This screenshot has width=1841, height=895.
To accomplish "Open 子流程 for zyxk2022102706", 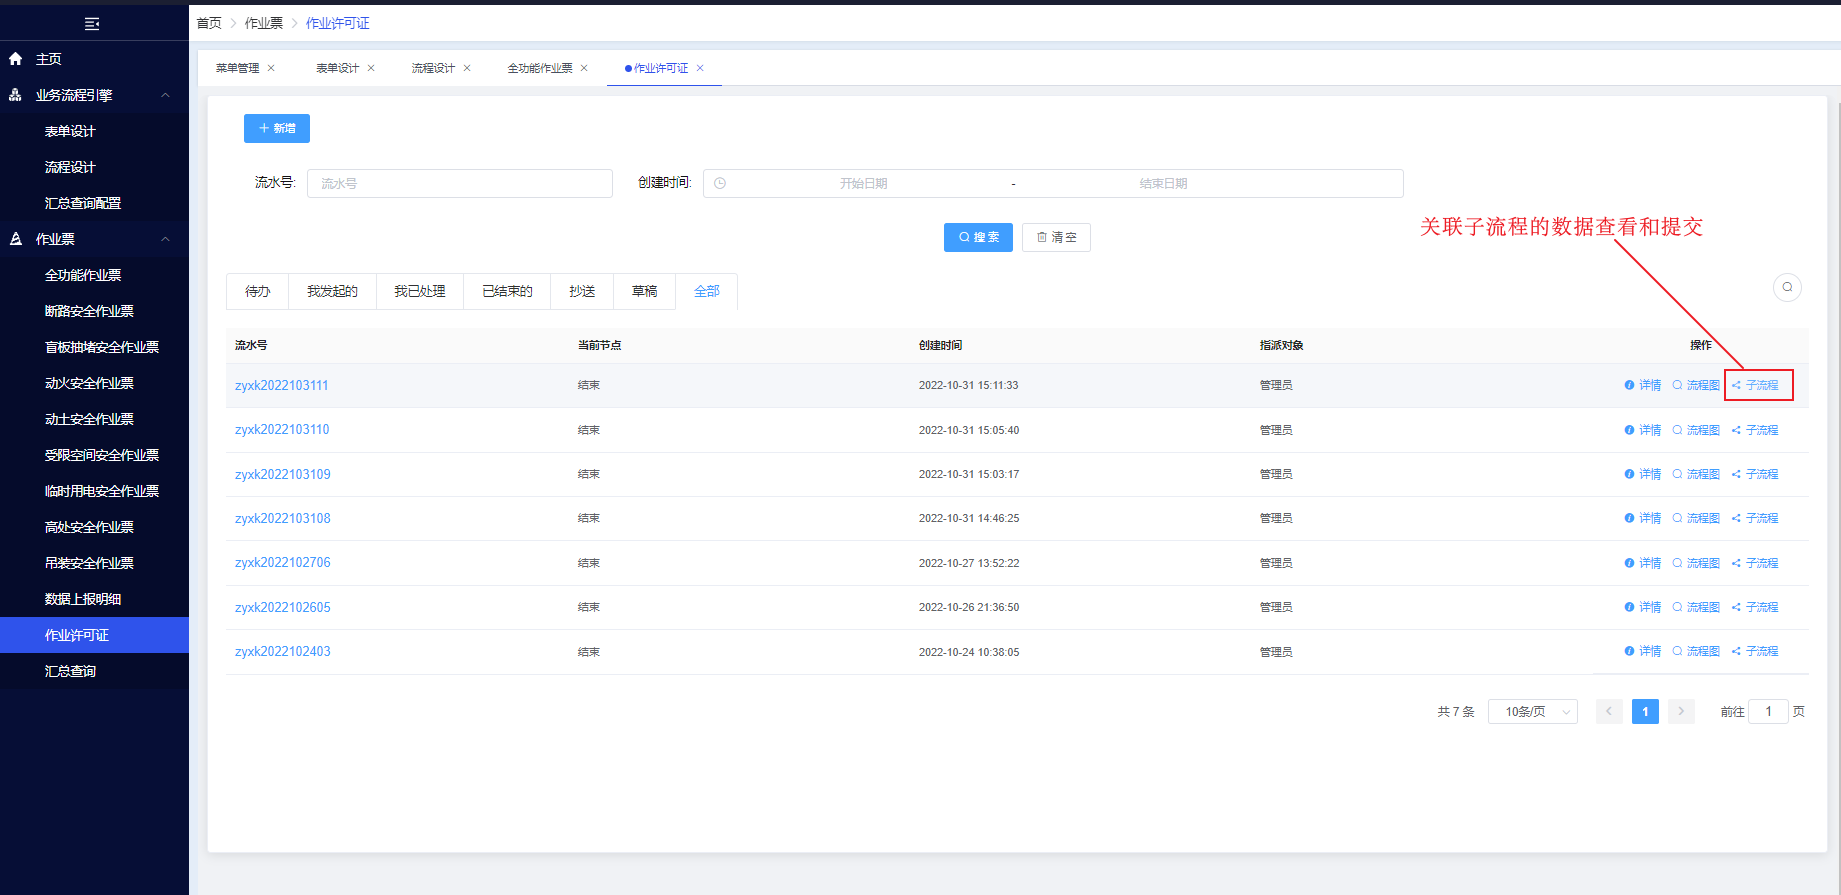I will pyautogui.click(x=1755, y=563).
